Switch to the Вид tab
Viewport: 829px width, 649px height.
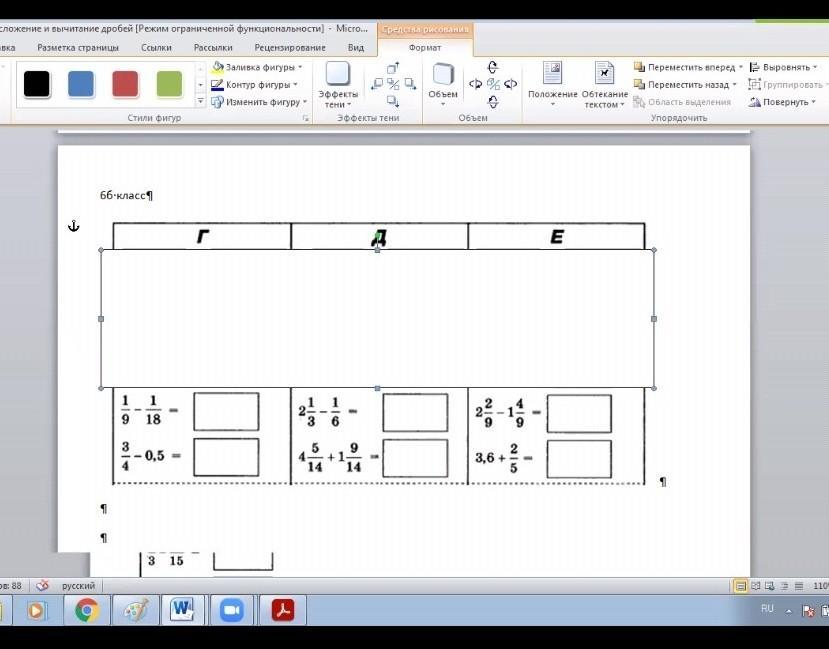pos(356,48)
